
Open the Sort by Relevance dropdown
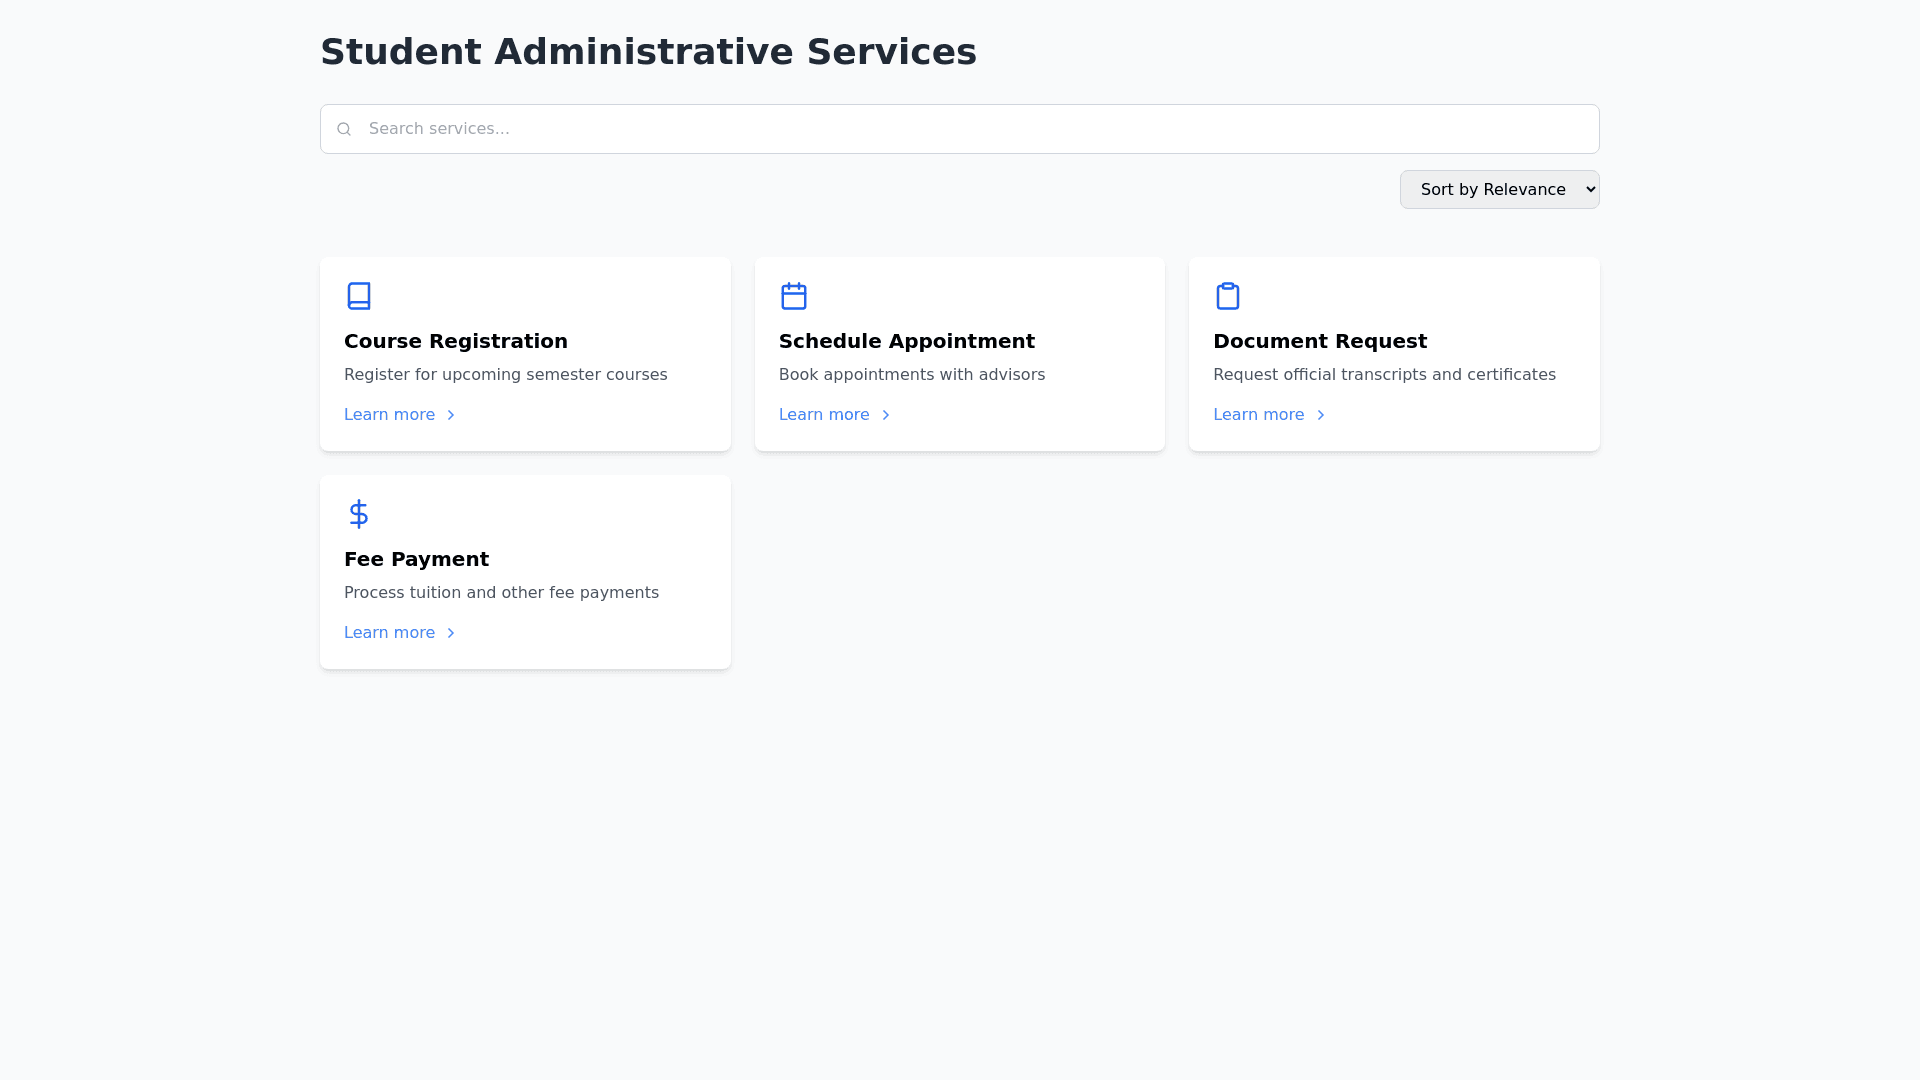coord(1498,190)
